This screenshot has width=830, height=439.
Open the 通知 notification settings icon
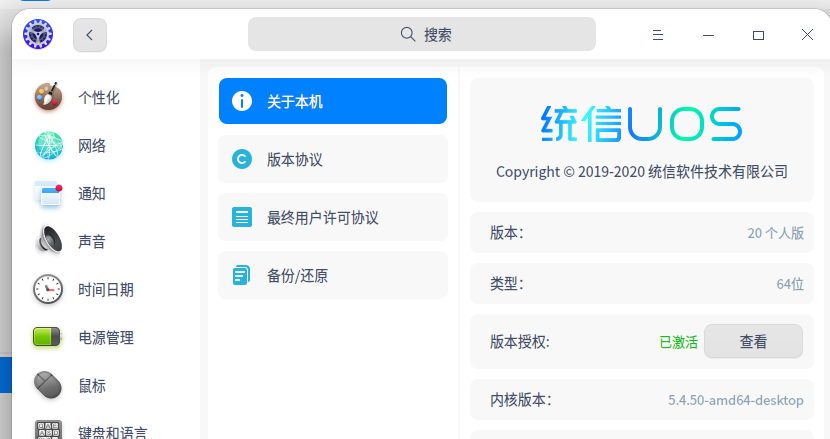48,194
